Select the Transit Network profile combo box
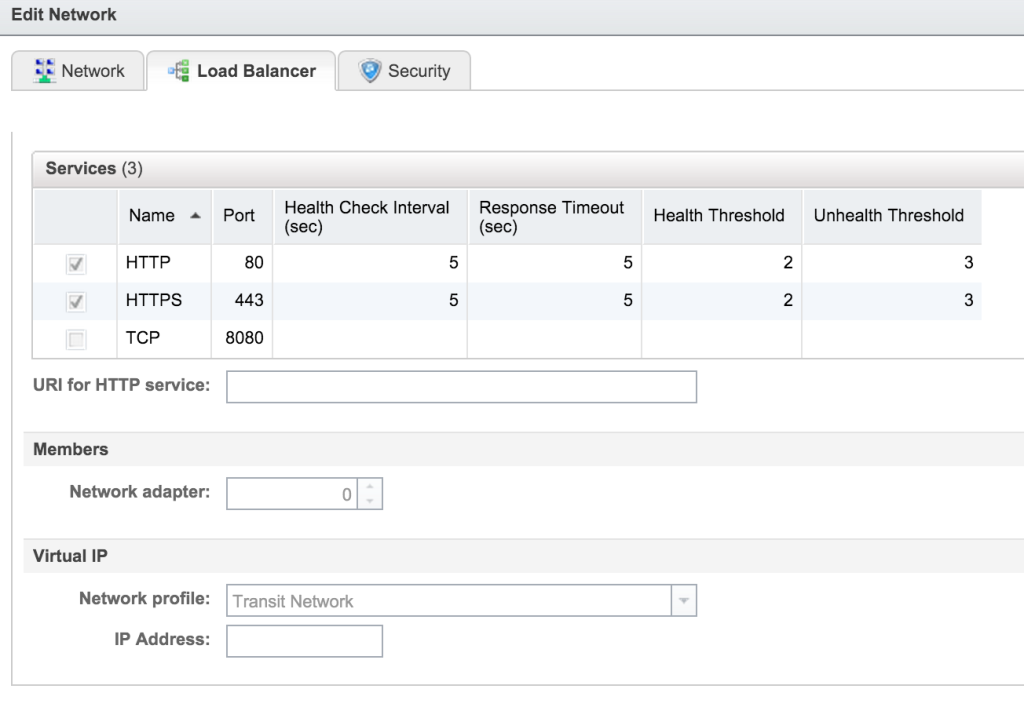The image size is (1024, 711). pyautogui.click(x=449, y=601)
